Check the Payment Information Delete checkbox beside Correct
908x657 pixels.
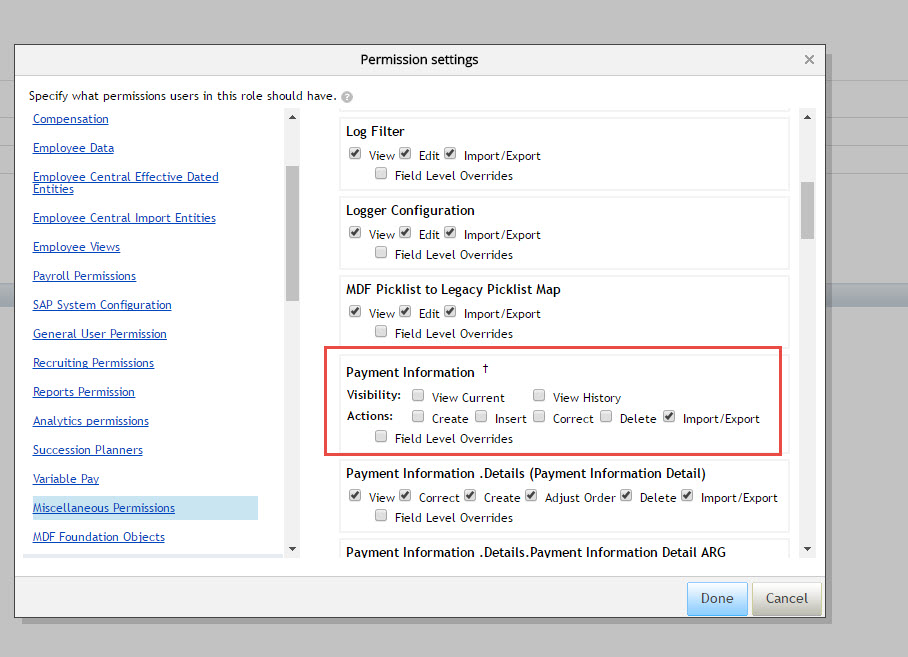(606, 416)
